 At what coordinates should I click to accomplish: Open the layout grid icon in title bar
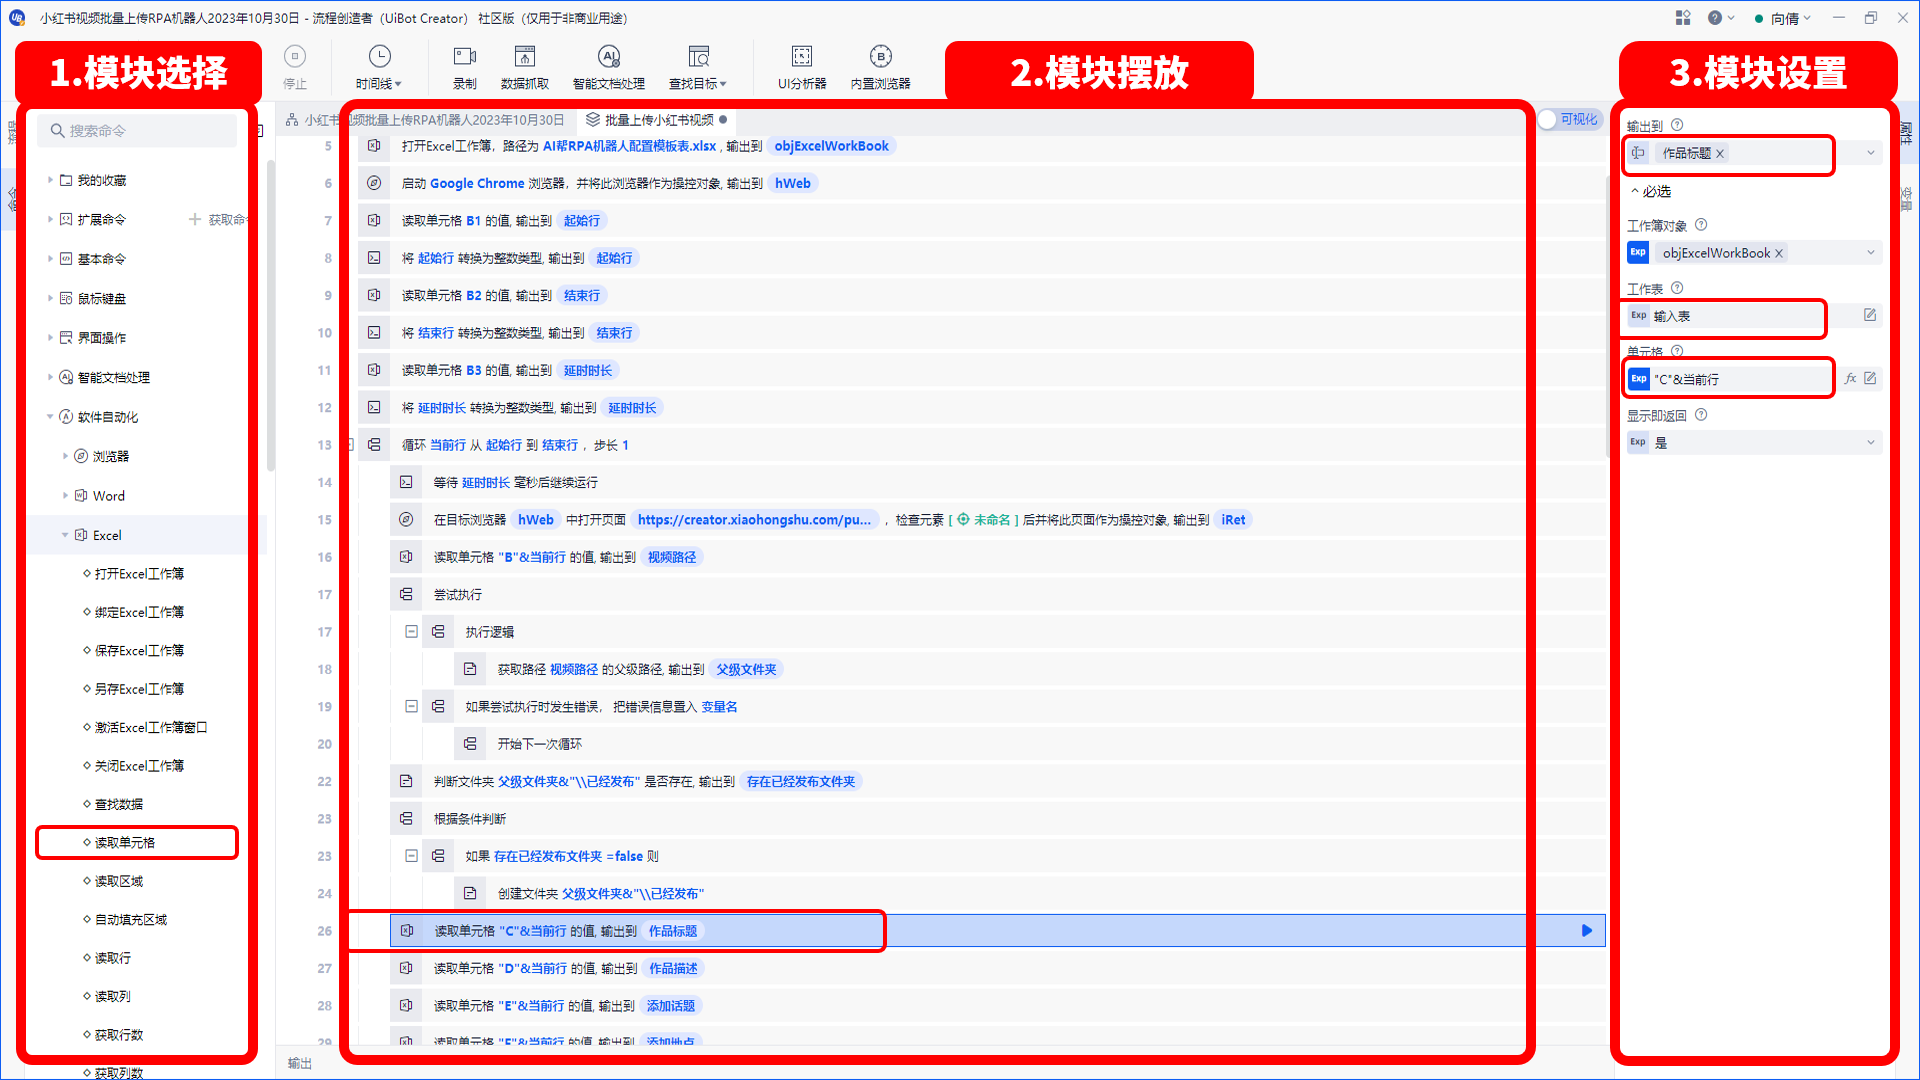coord(1683,18)
